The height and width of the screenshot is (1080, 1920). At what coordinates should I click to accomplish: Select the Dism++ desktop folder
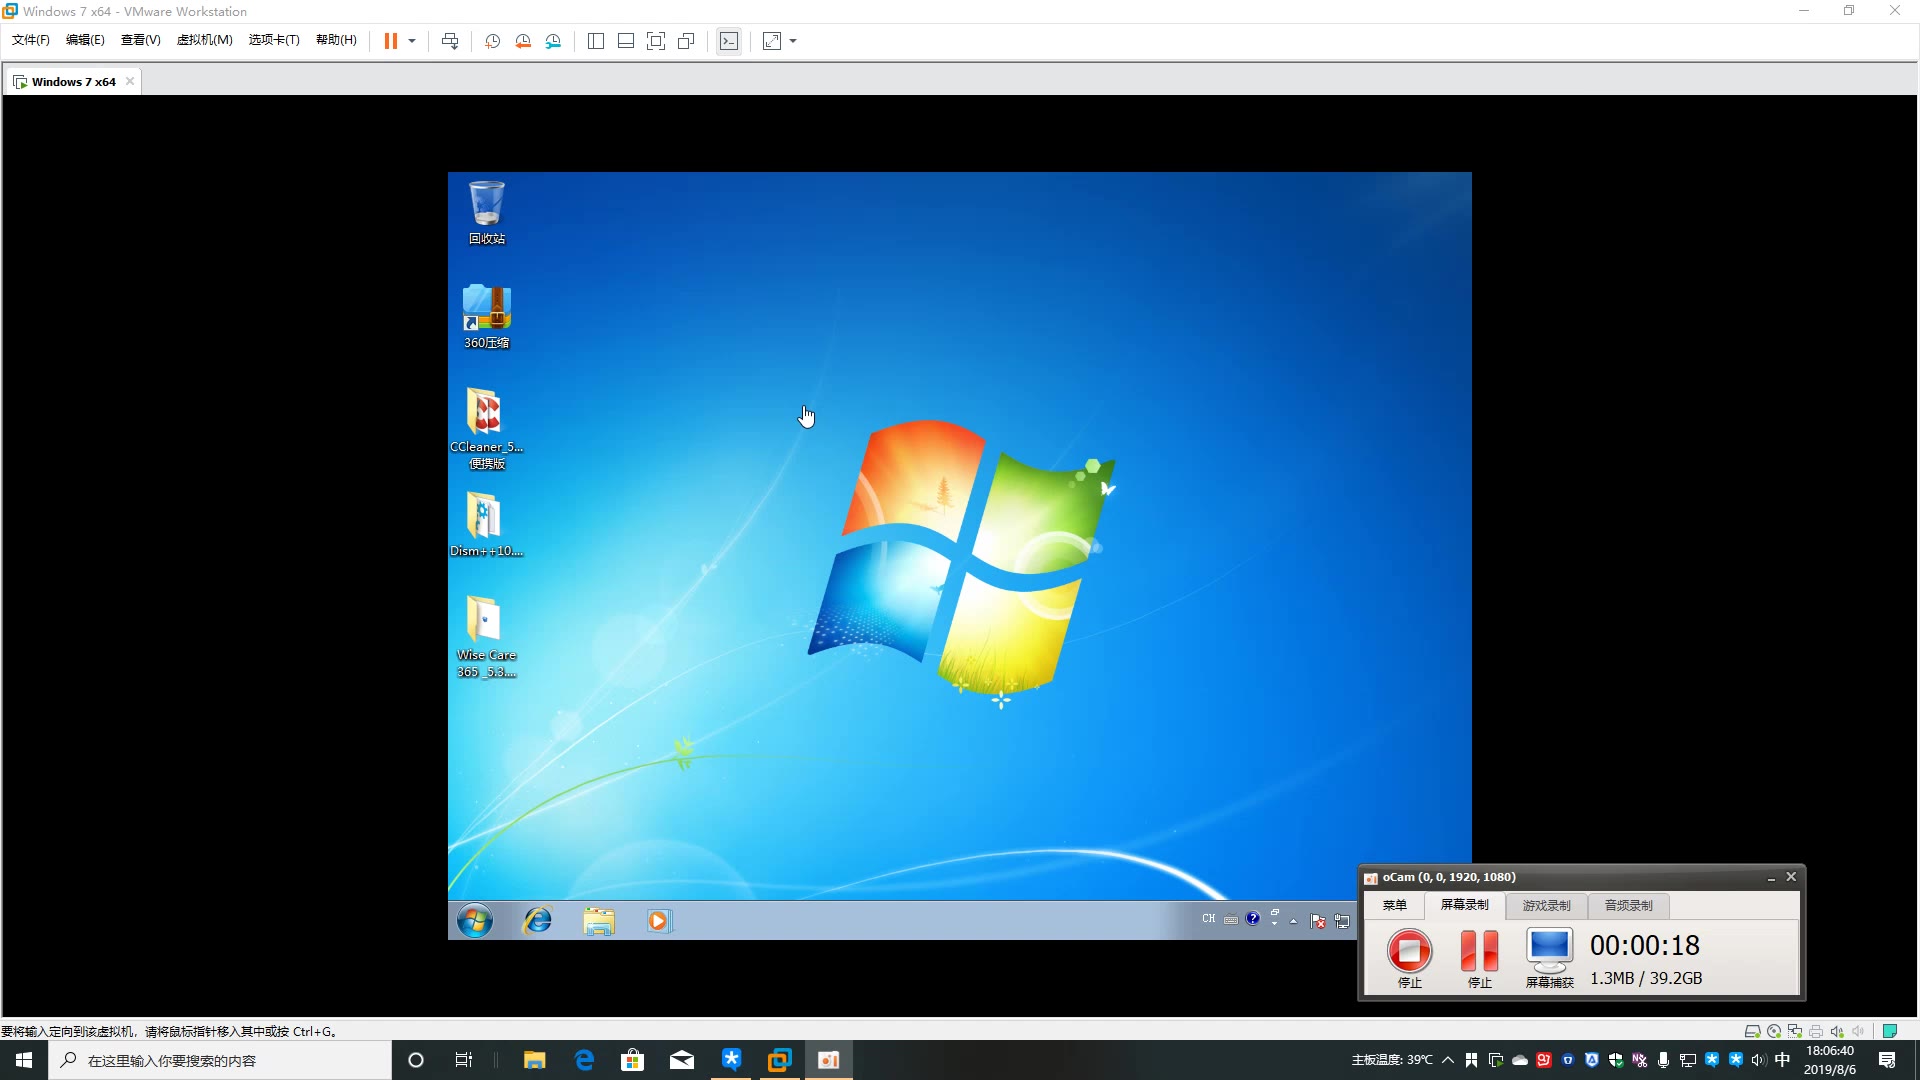pyautogui.click(x=487, y=524)
